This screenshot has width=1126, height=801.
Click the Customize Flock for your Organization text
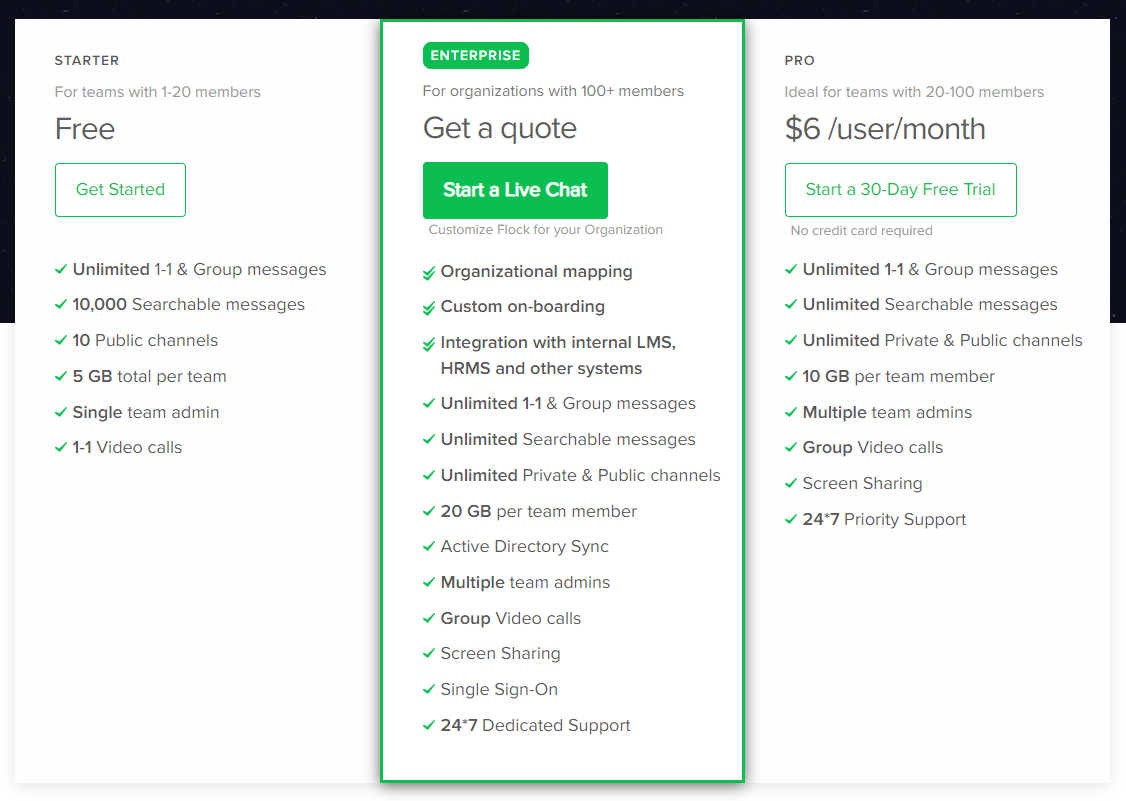(545, 230)
